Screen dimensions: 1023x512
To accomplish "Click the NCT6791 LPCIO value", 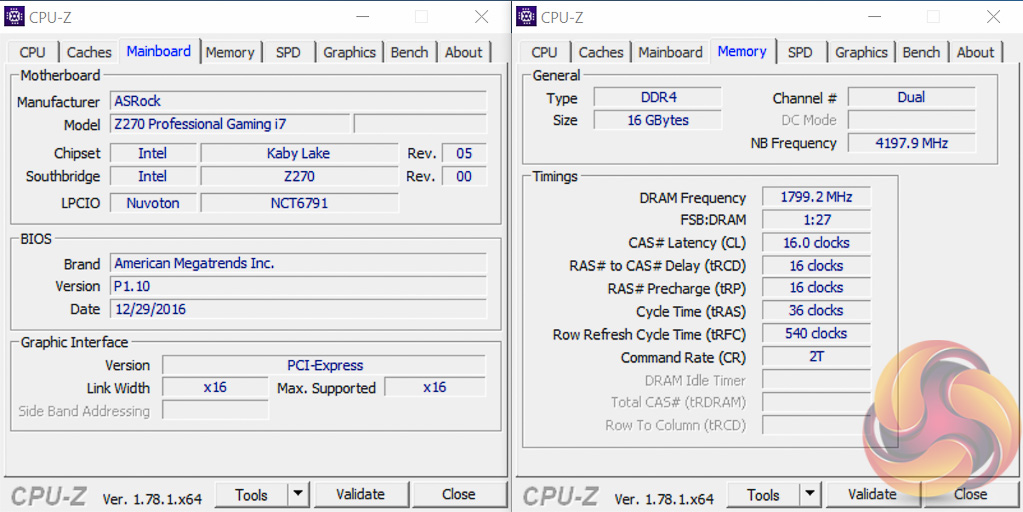I will (x=299, y=203).
